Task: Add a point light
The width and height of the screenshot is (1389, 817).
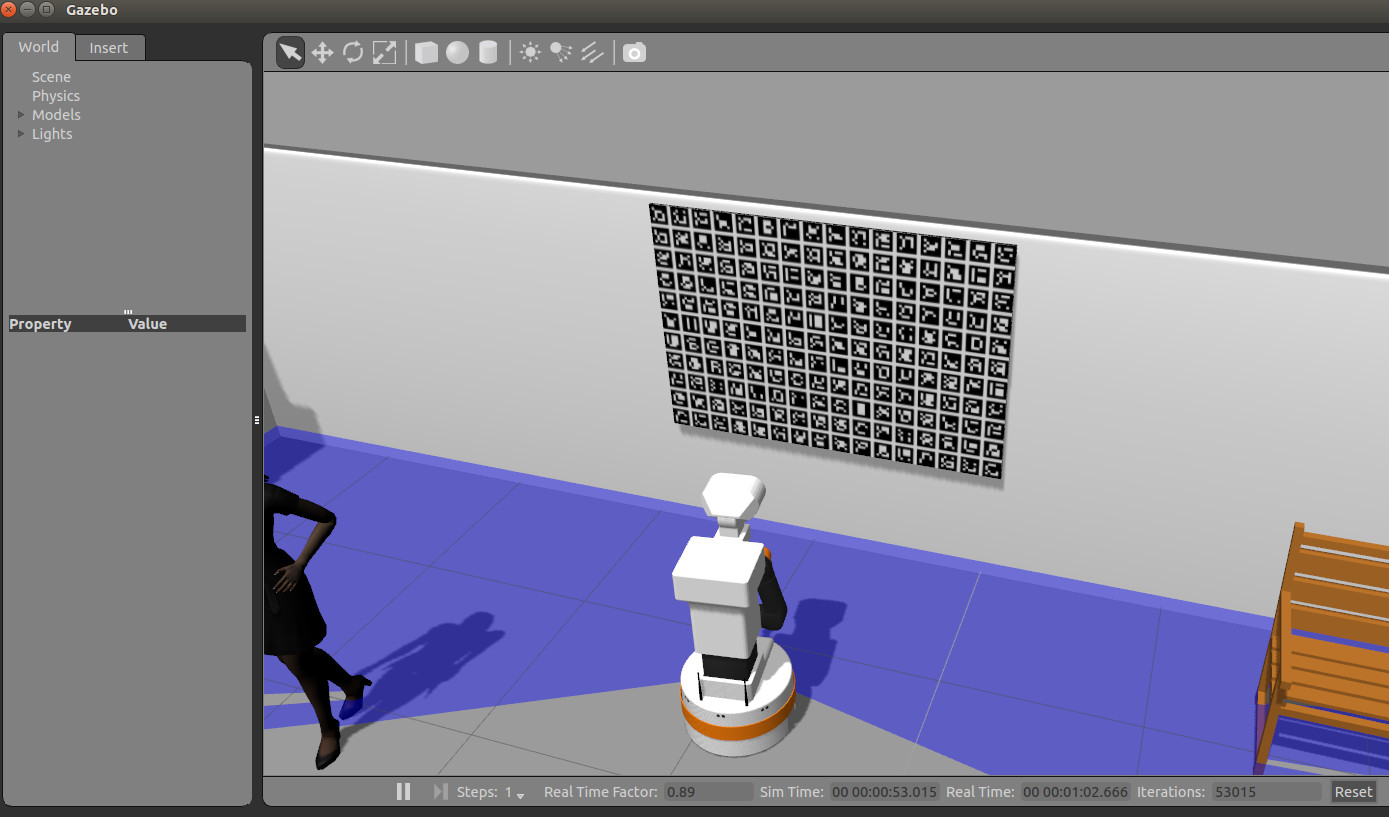Action: tap(530, 53)
